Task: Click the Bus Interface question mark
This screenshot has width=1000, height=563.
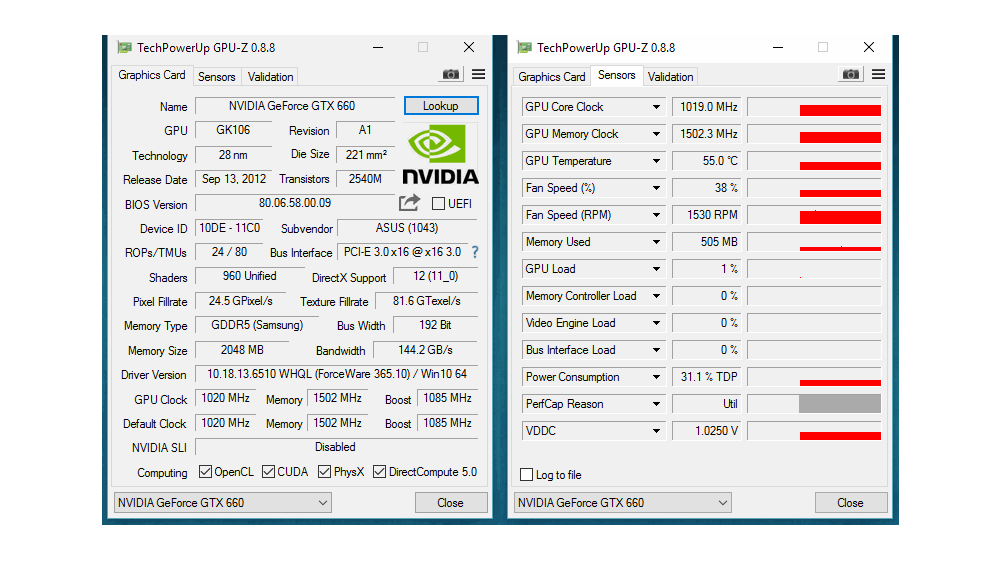Action: coord(475,252)
